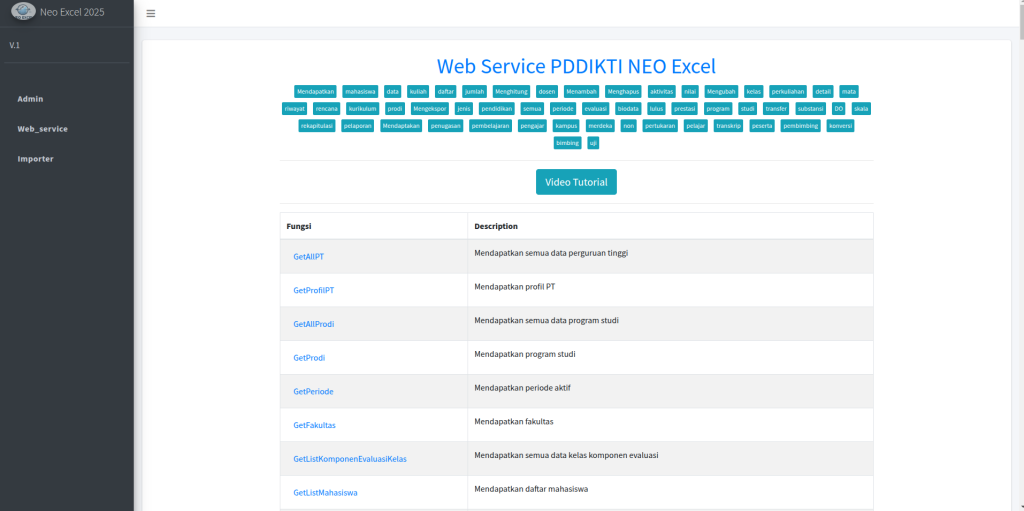Filter by the kuliah tag
This screenshot has height=511, width=1024.
[418, 91]
